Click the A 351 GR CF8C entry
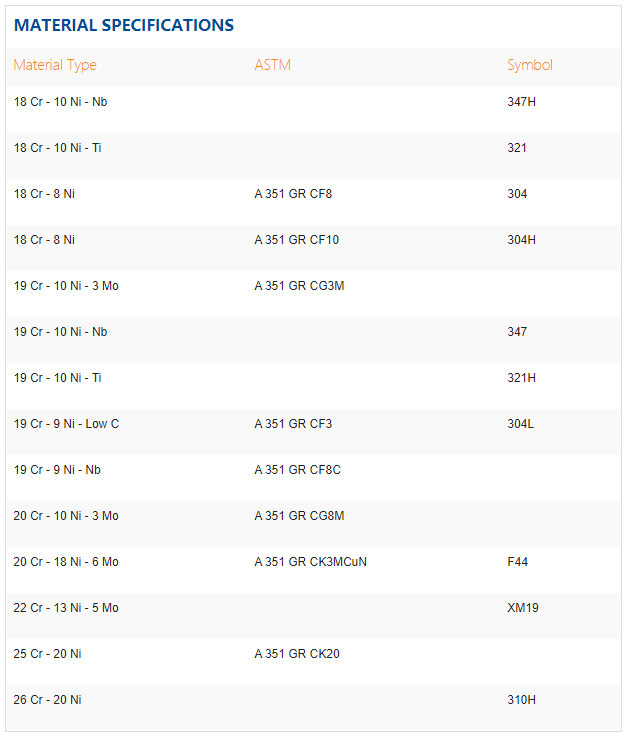Screen dimensions: 629x739 [297, 470]
